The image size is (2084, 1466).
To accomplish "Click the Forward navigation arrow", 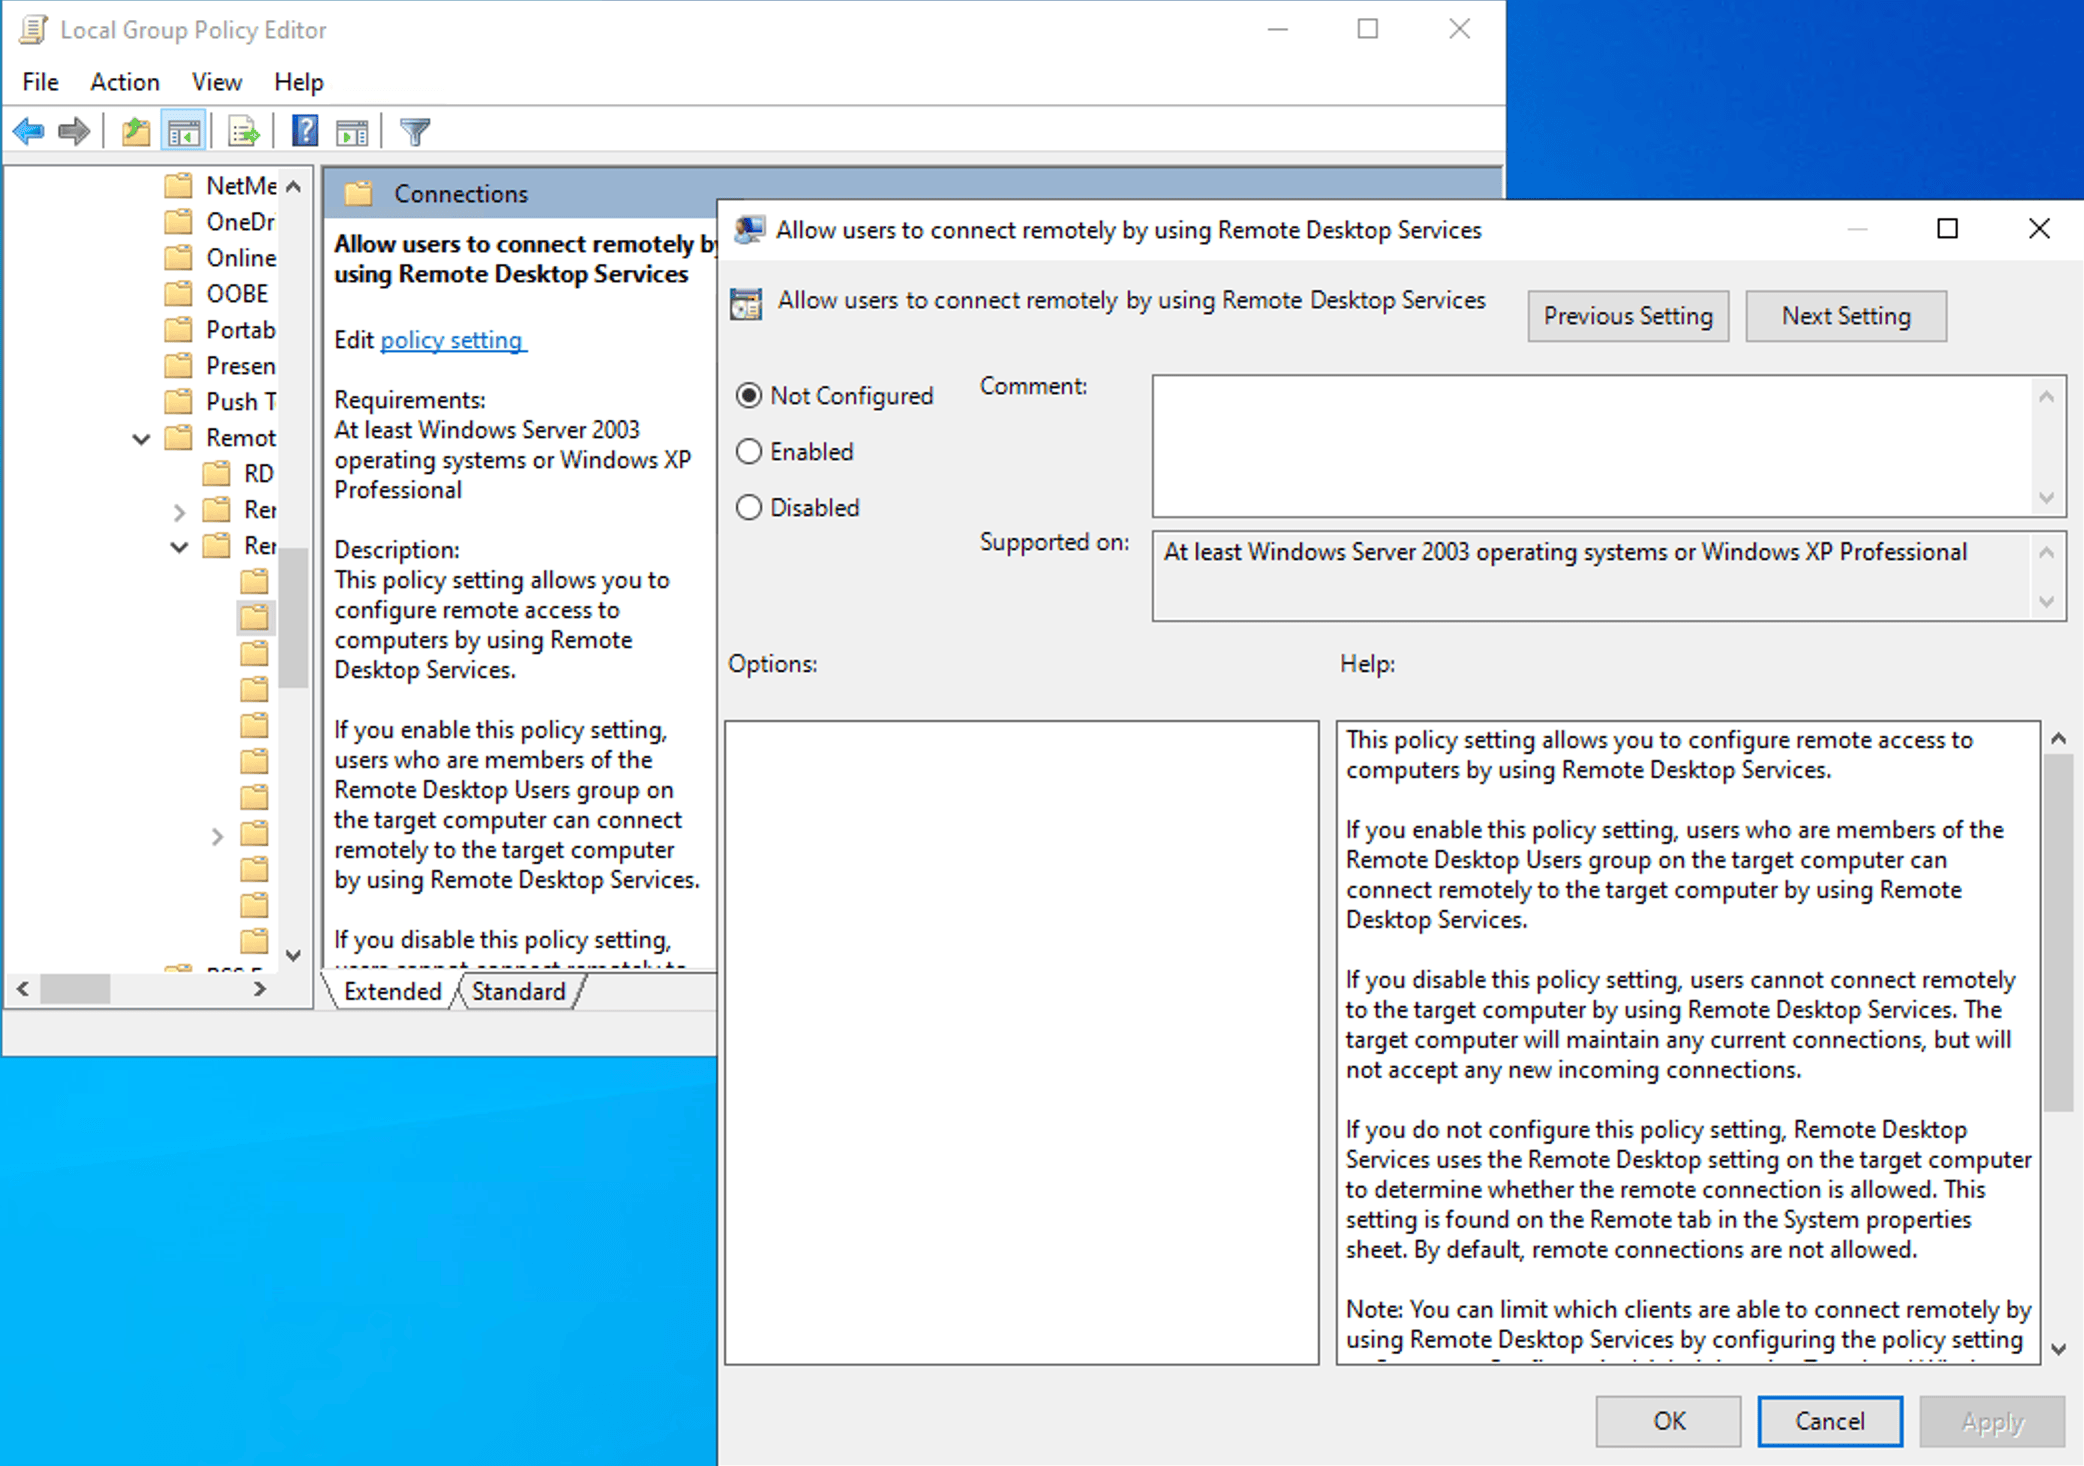I will (x=73, y=130).
